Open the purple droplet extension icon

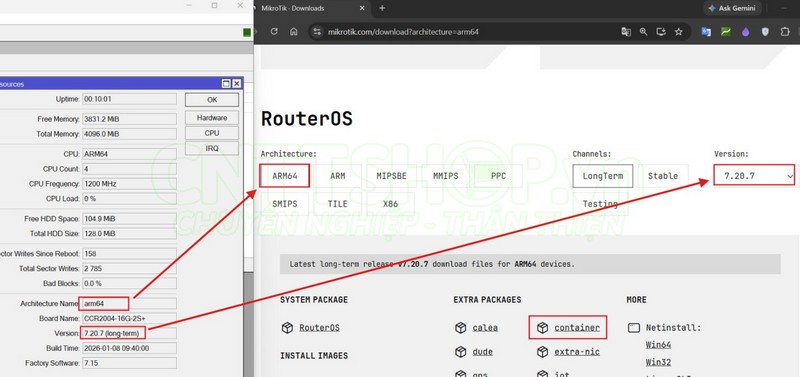pos(745,32)
